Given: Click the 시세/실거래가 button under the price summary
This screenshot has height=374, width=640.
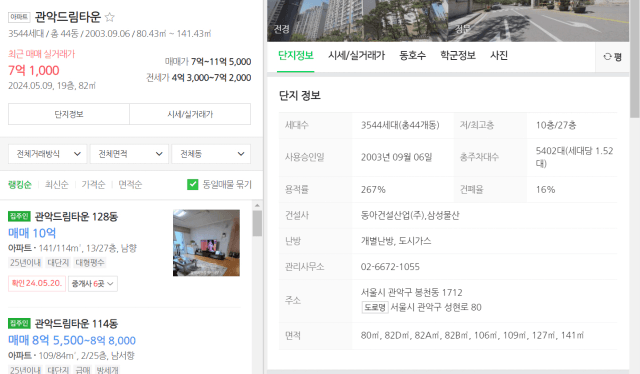Looking at the screenshot, I should [x=190, y=114].
